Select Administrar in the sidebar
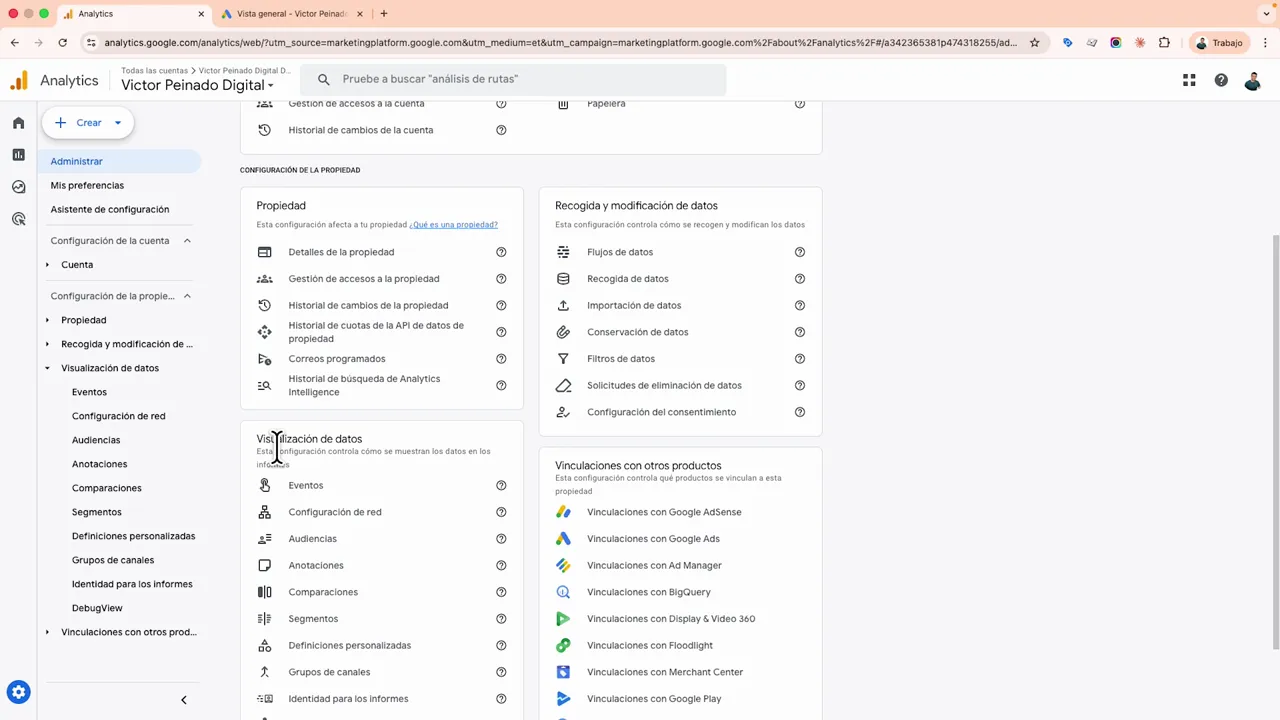The width and height of the screenshot is (1280, 720). point(120,161)
